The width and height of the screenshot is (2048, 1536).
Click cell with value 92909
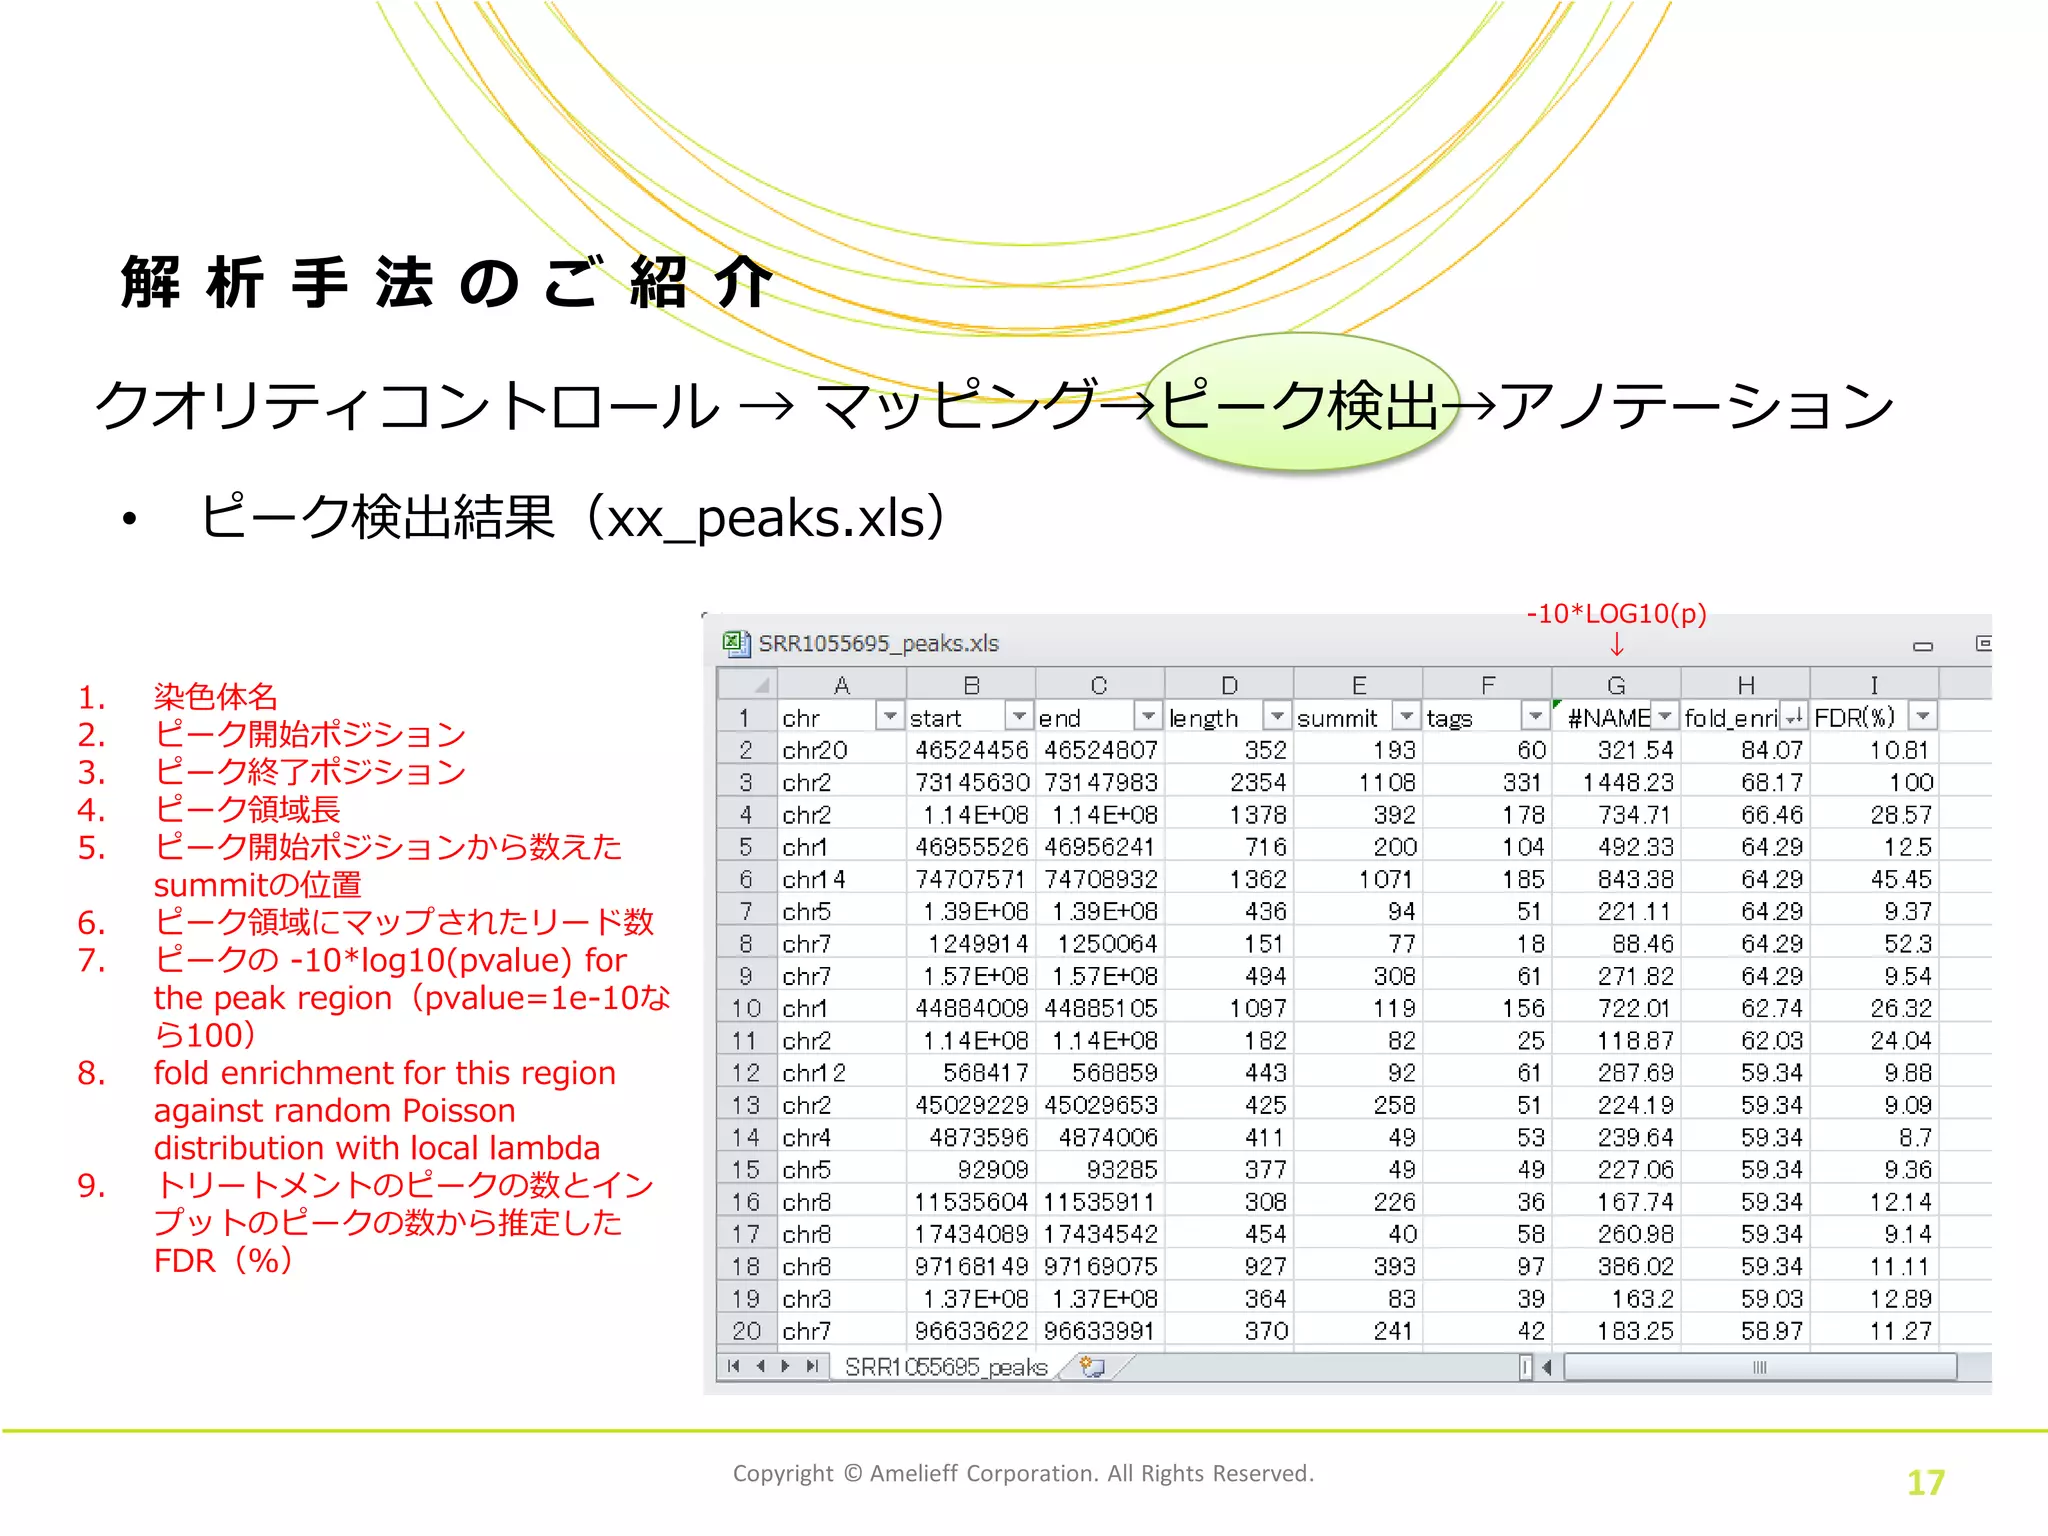[x=970, y=1170]
